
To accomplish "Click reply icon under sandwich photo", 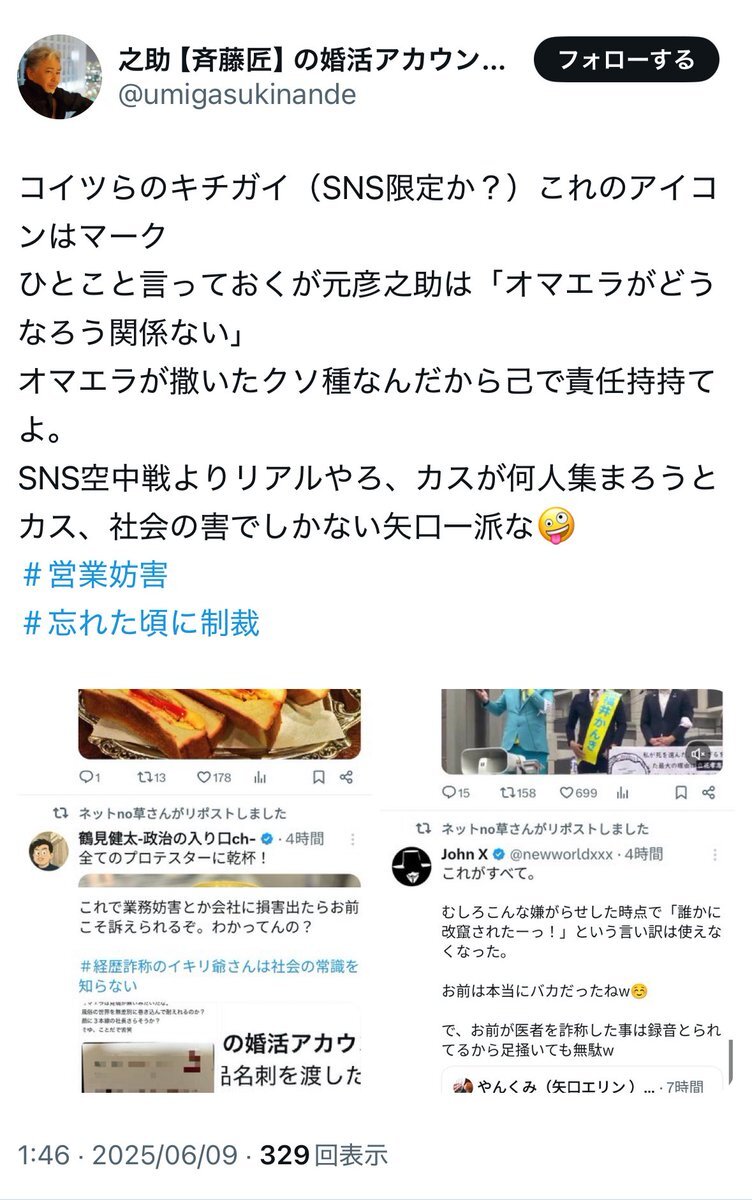I will click(x=91, y=776).
